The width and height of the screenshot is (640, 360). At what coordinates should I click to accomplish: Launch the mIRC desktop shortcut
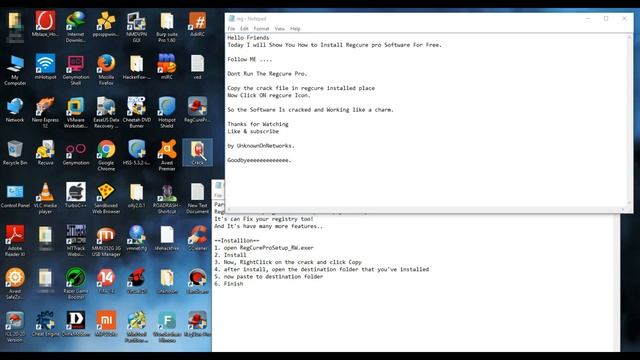(167, 67)
